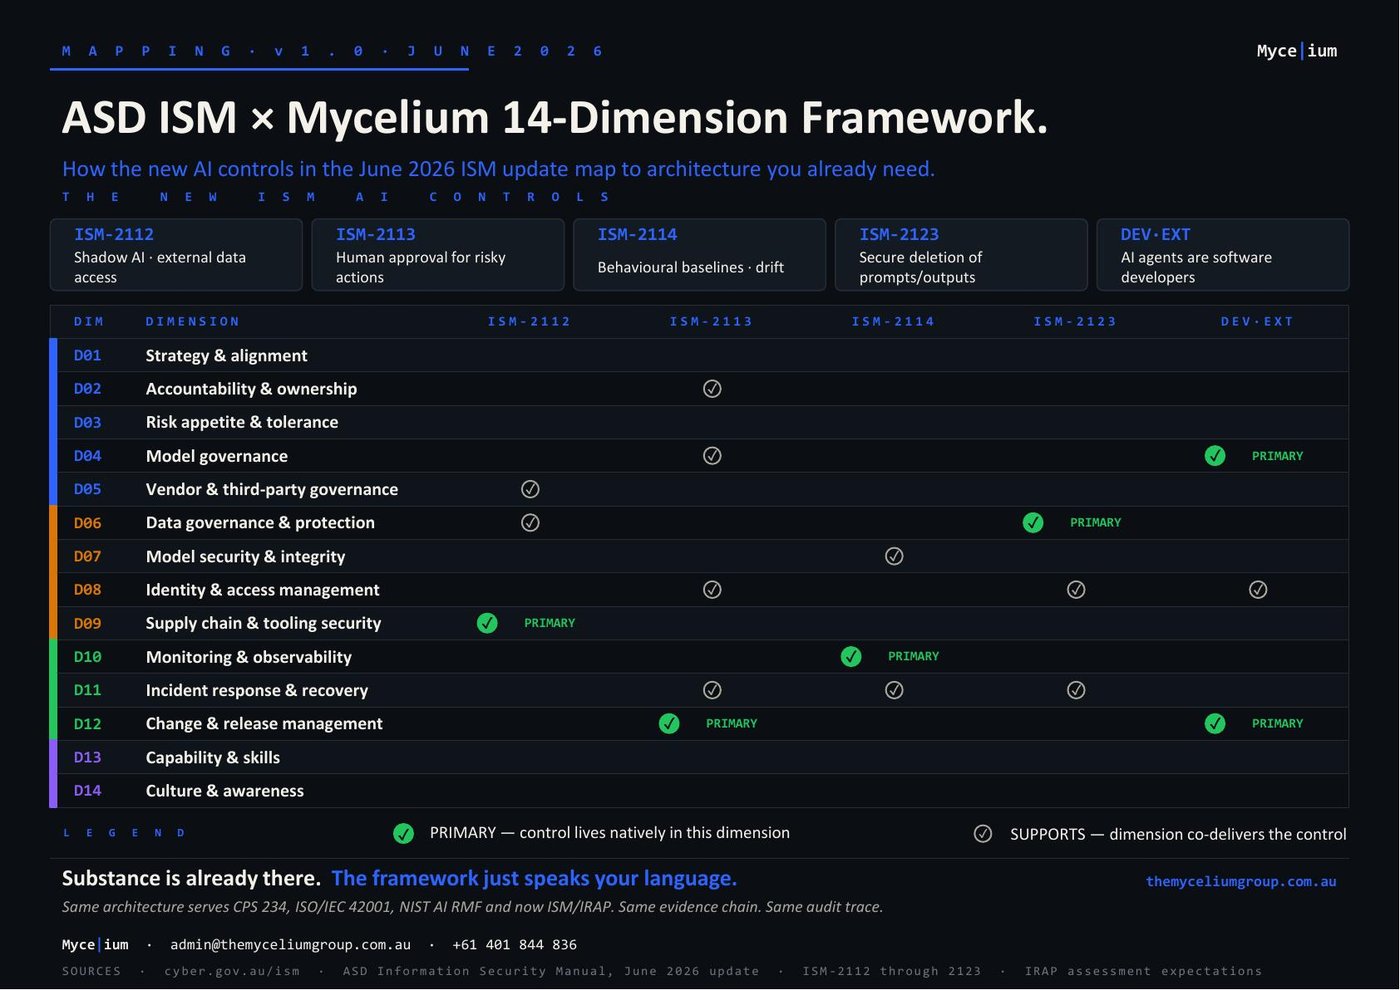
Task: Select the Vendor & third-party governance label
Action: 272,489
